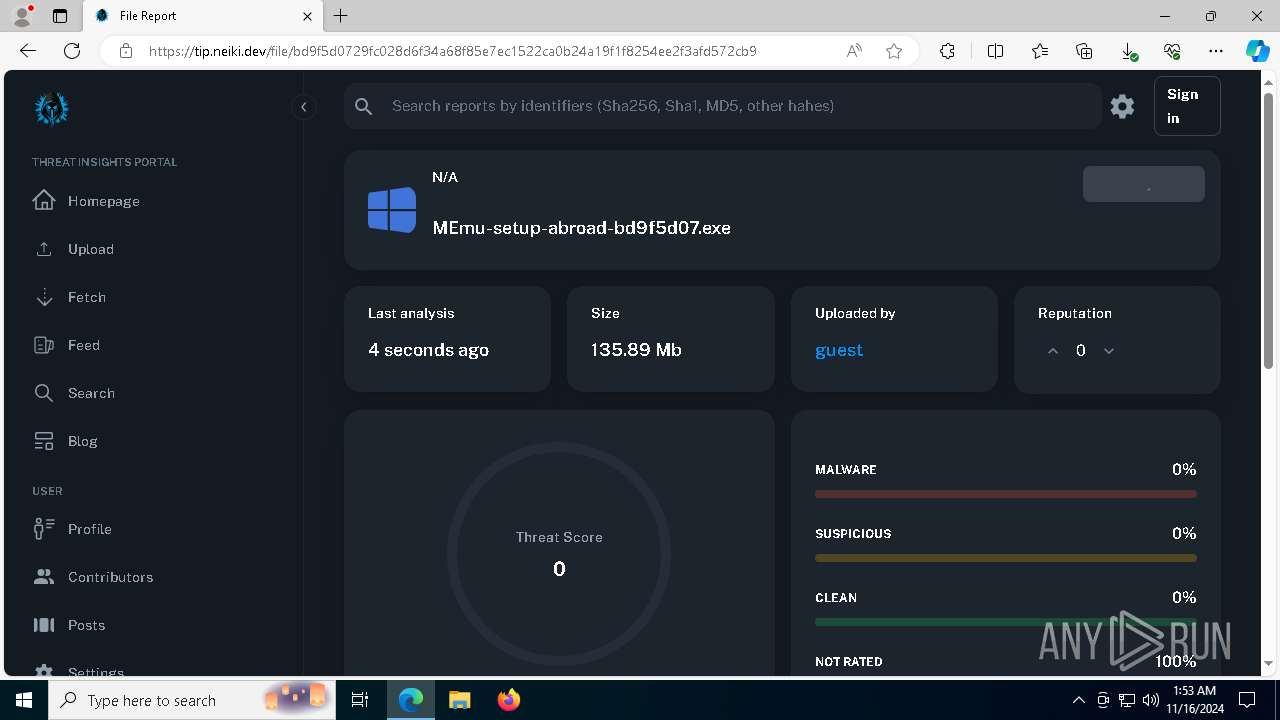The width and height of the screenshot is (1280, 720).
Task: Open Edge Settings and more menu
Action: [x=1216, y=51]
